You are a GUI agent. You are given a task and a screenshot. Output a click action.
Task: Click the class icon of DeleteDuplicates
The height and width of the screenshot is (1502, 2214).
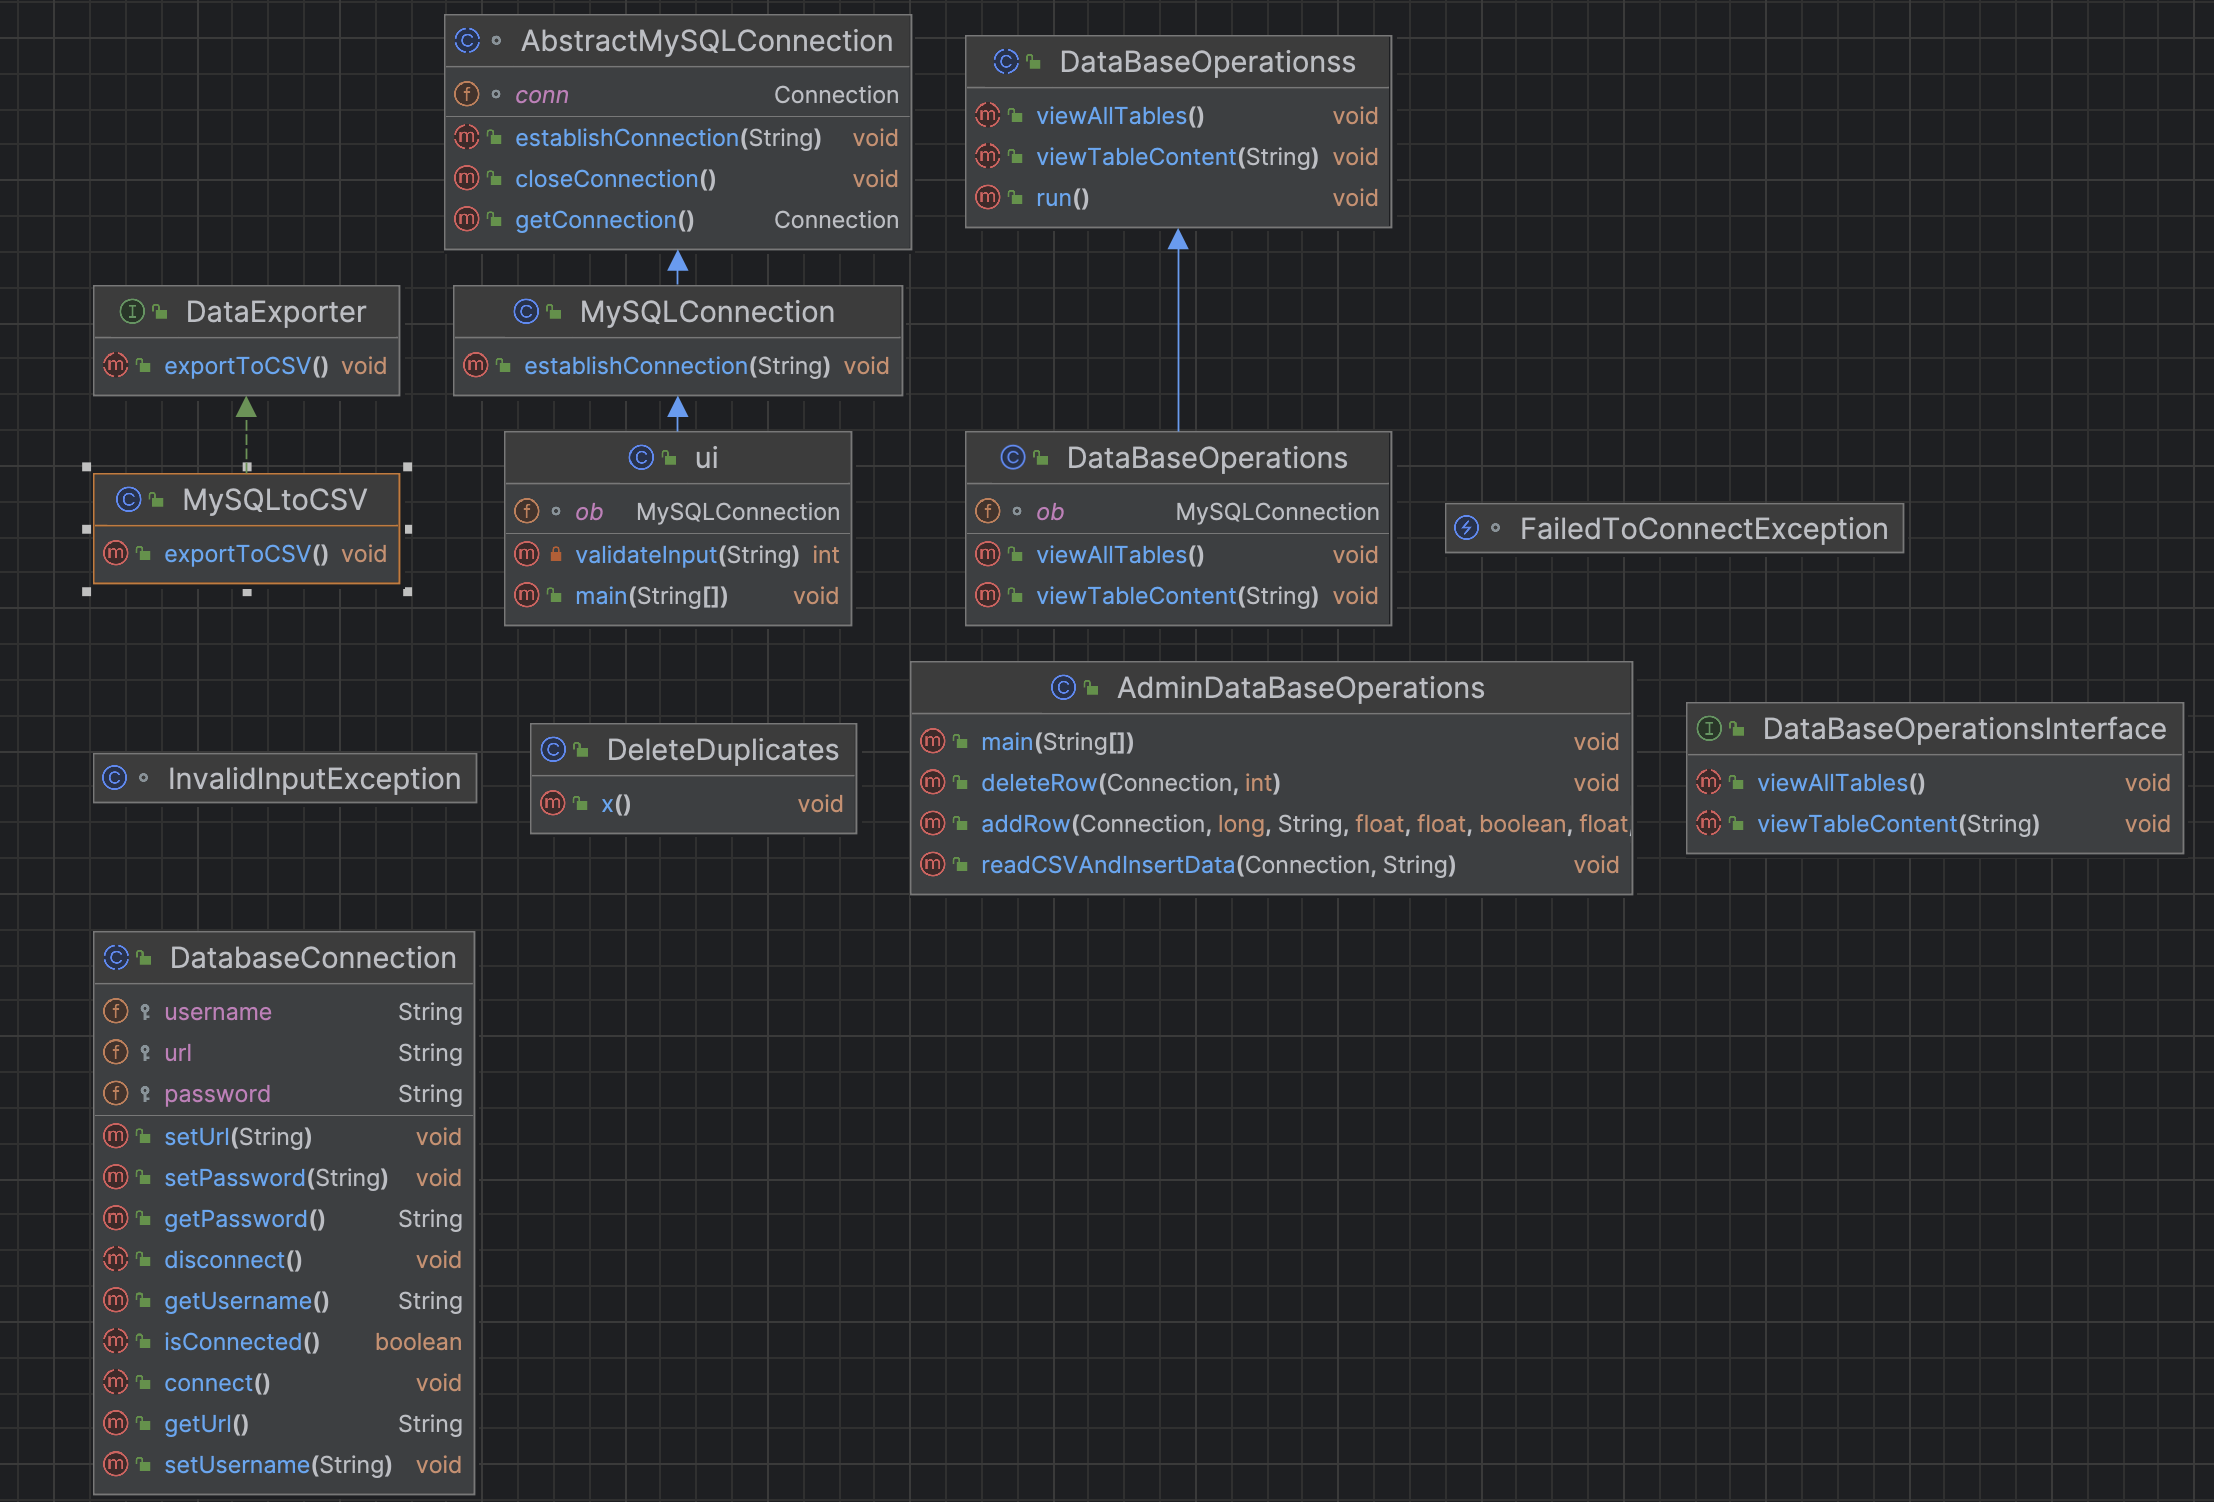coord(553,749)
